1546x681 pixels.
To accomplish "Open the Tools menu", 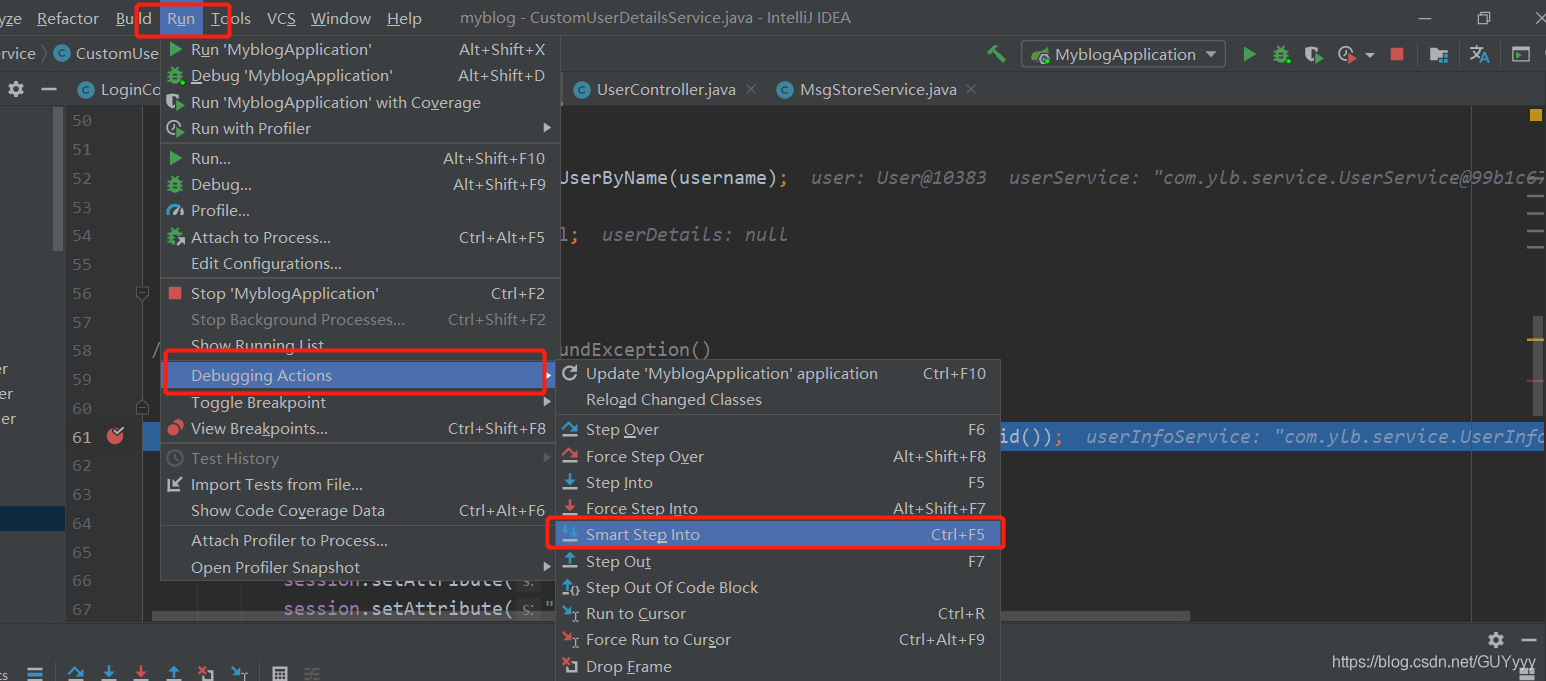I will coord(231,18).
